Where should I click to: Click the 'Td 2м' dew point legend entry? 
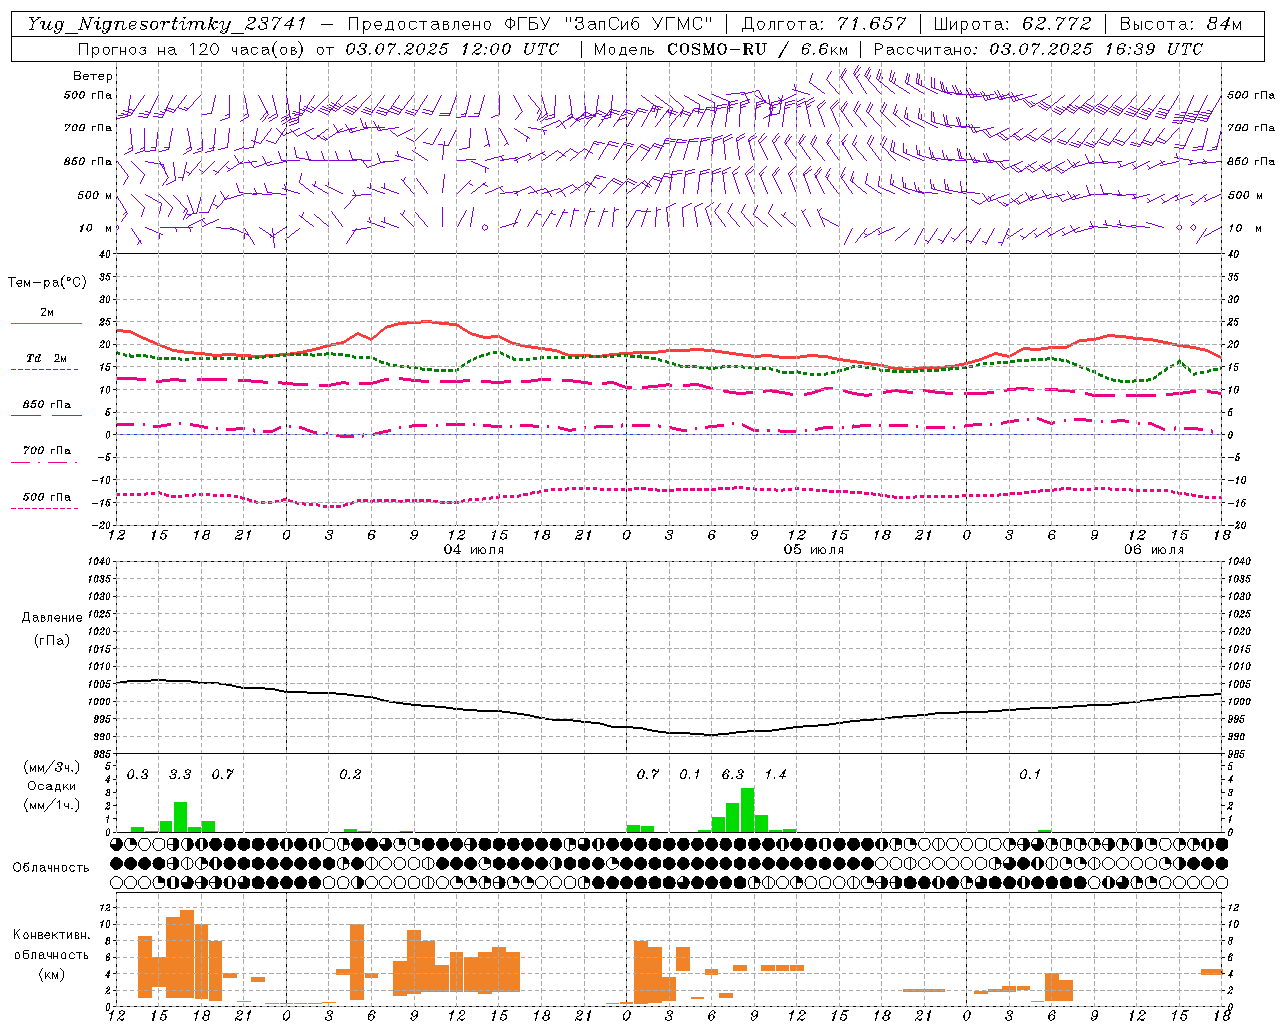click(47, 358)
